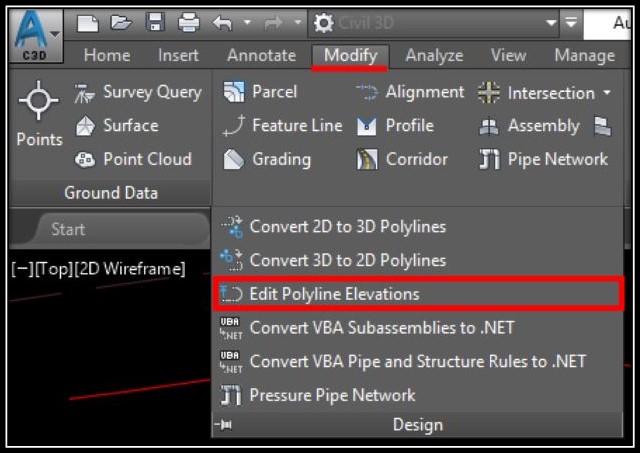Open the Manage ribbon tab
This screenshot has width=640, height=453.
pyautogui.click(x=584, y=55)
